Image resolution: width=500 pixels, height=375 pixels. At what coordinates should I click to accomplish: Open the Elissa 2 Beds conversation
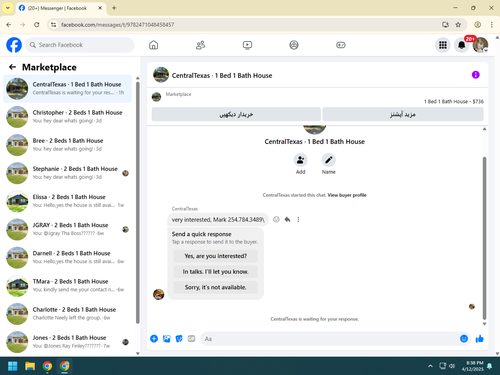68,201
